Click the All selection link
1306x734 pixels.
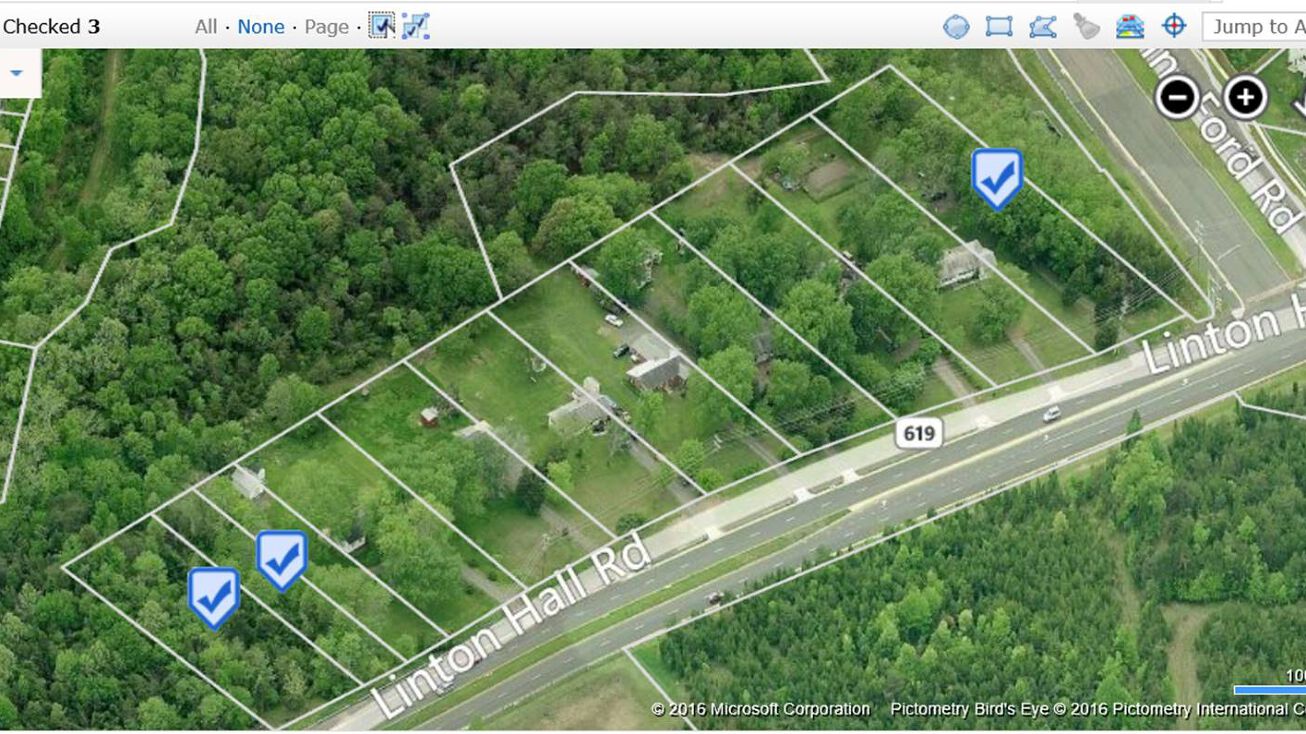point(206,27)
